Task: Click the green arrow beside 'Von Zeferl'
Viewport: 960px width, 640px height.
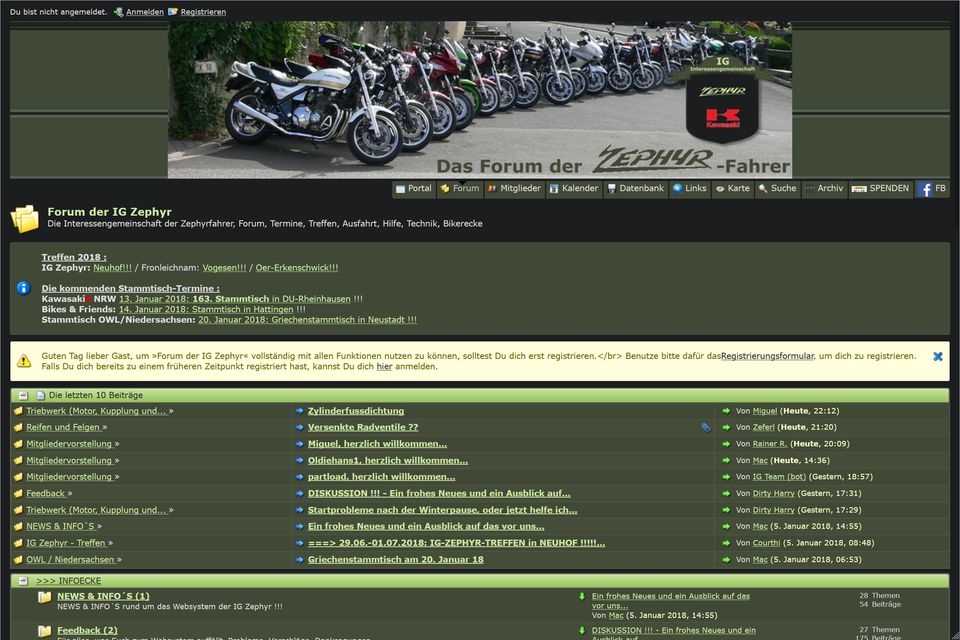Action: tap(726, 427)
